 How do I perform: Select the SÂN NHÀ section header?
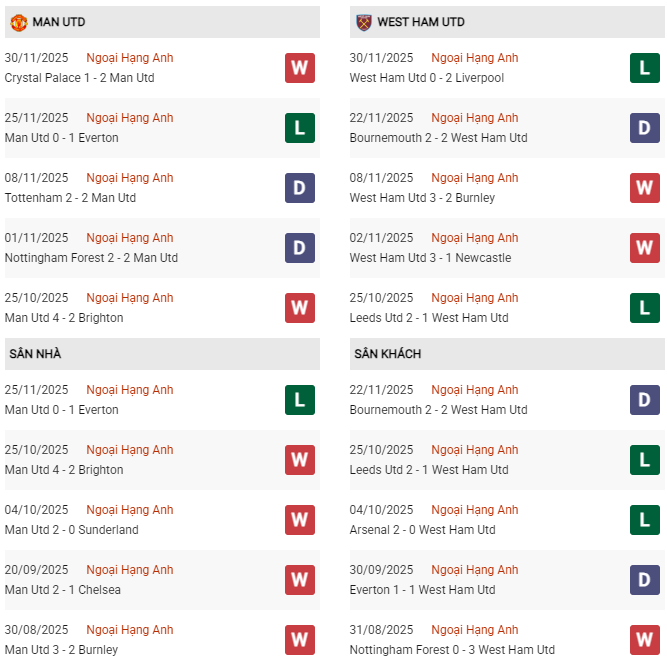(35, 354)
